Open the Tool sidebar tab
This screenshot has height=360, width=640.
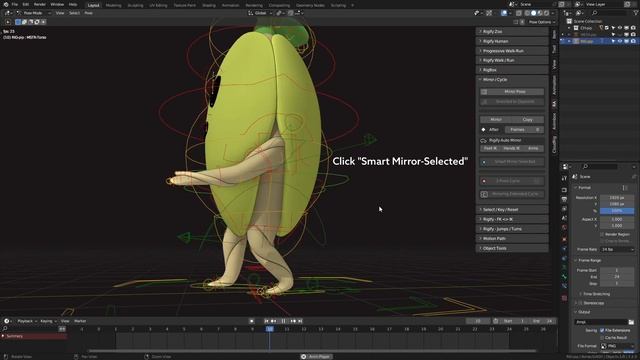point(554,49)
